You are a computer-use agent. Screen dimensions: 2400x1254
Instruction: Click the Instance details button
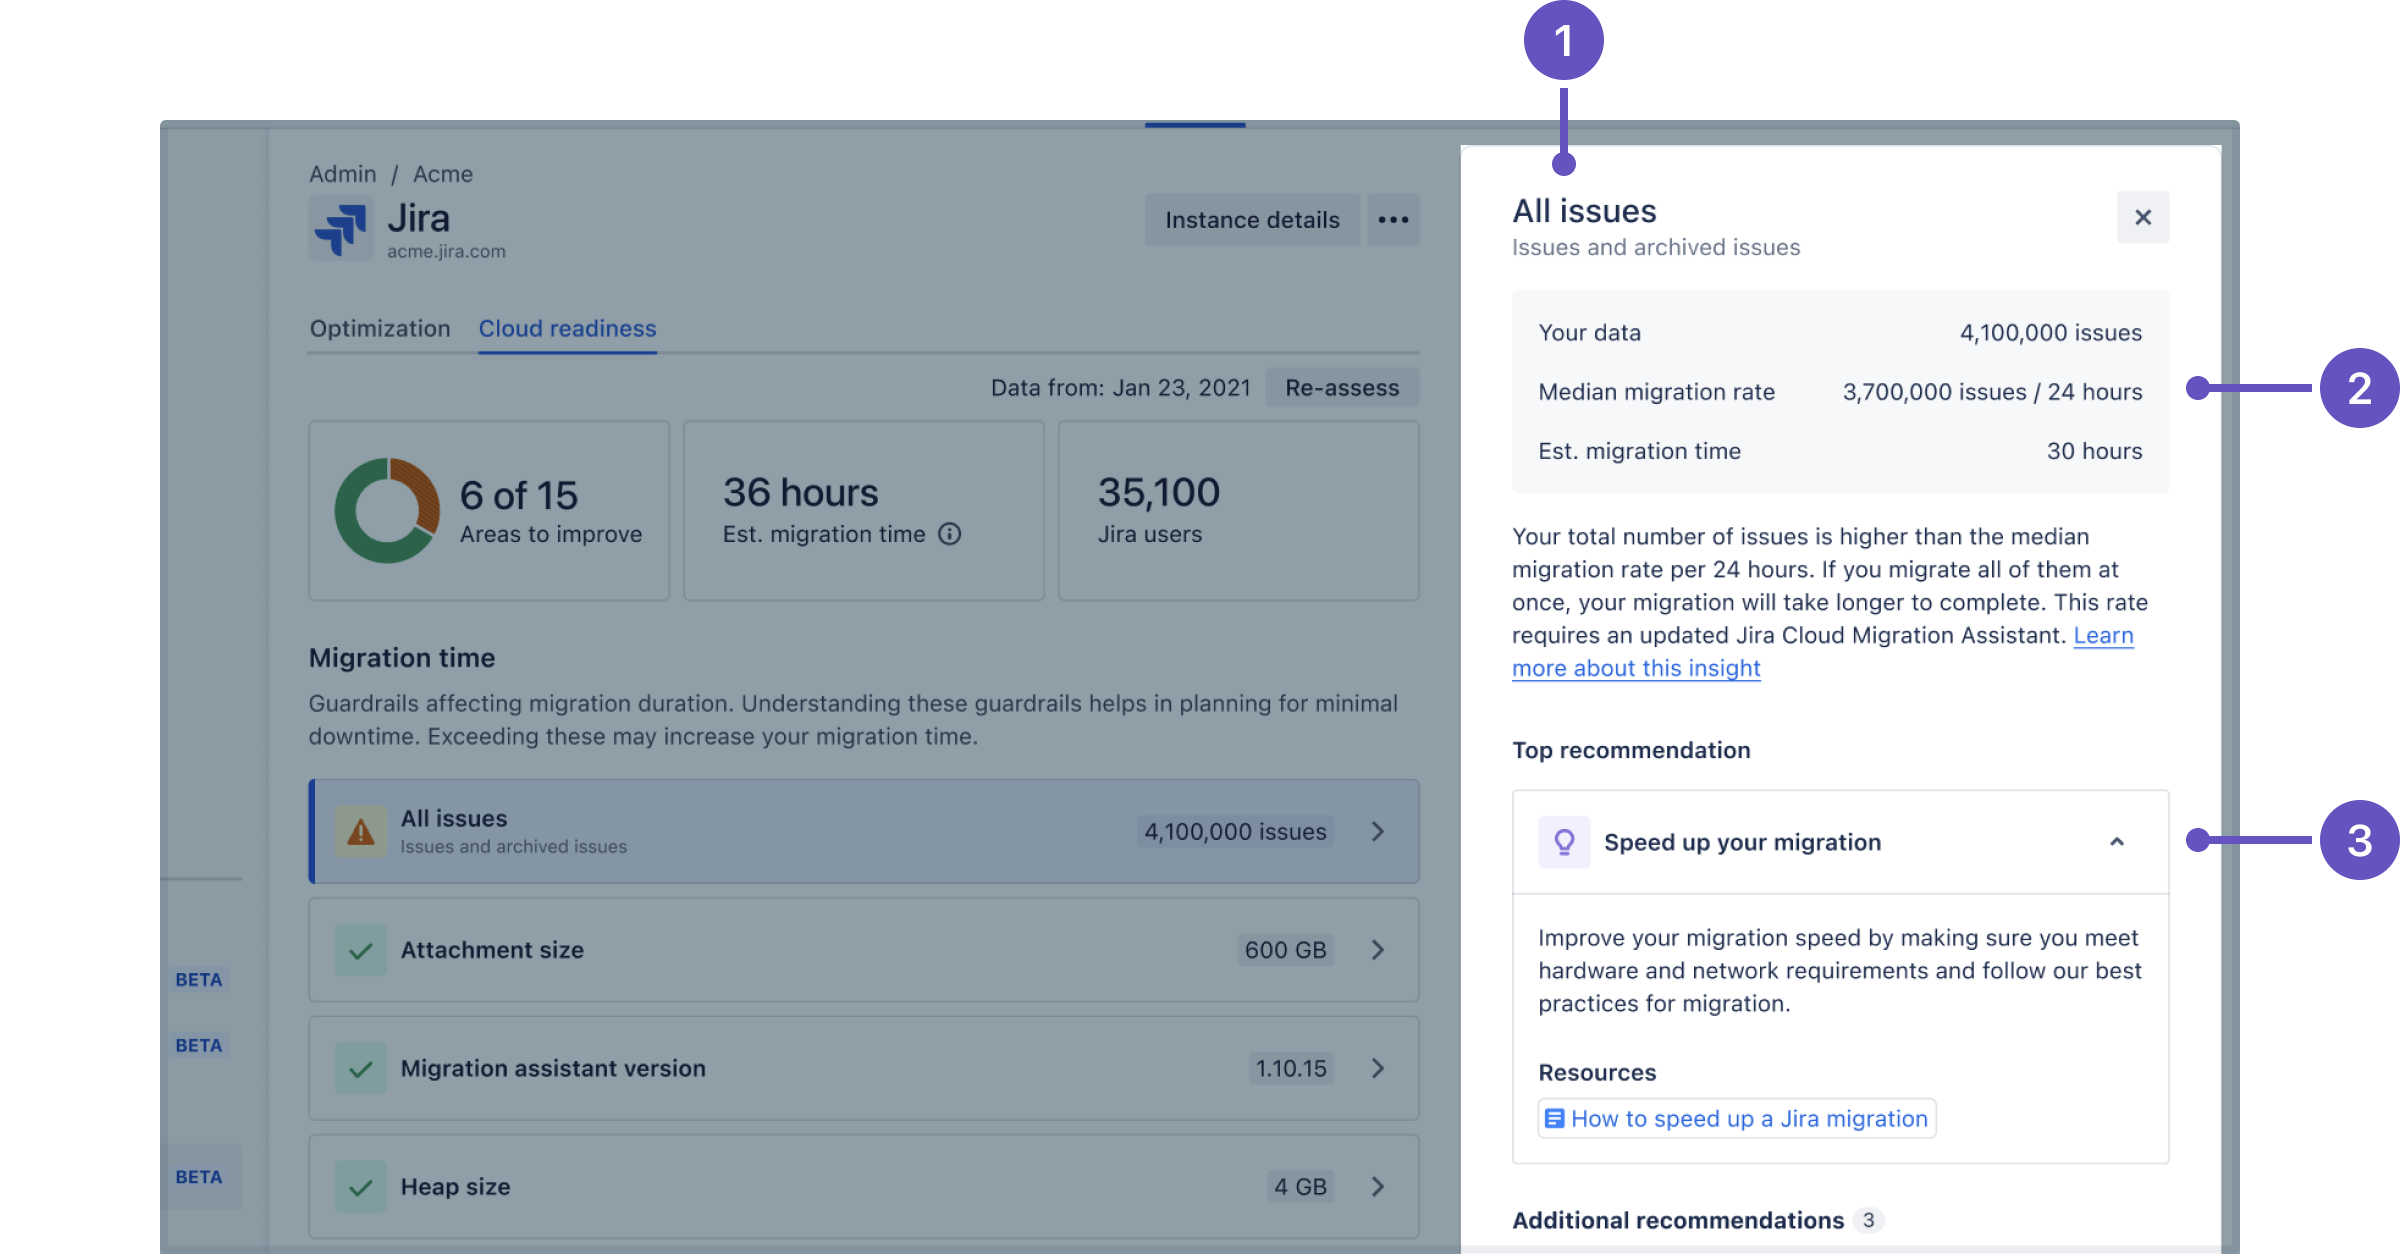click(x=1252, y=220)
